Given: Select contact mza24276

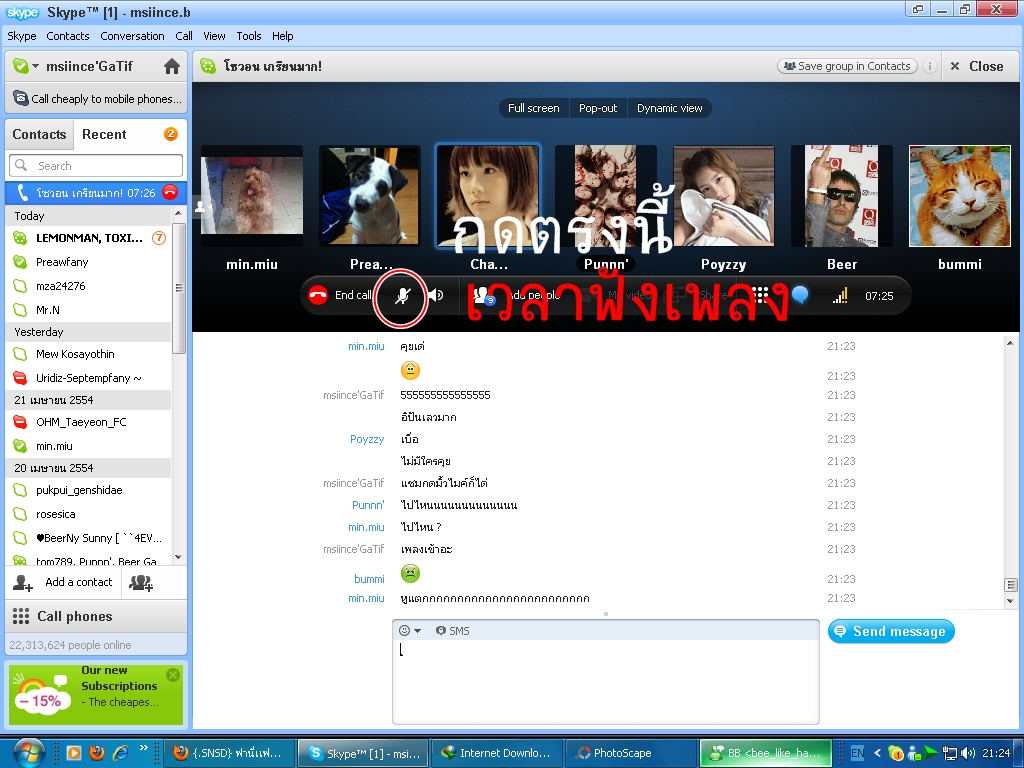Looking at the screenshot, I should point(89,286).
